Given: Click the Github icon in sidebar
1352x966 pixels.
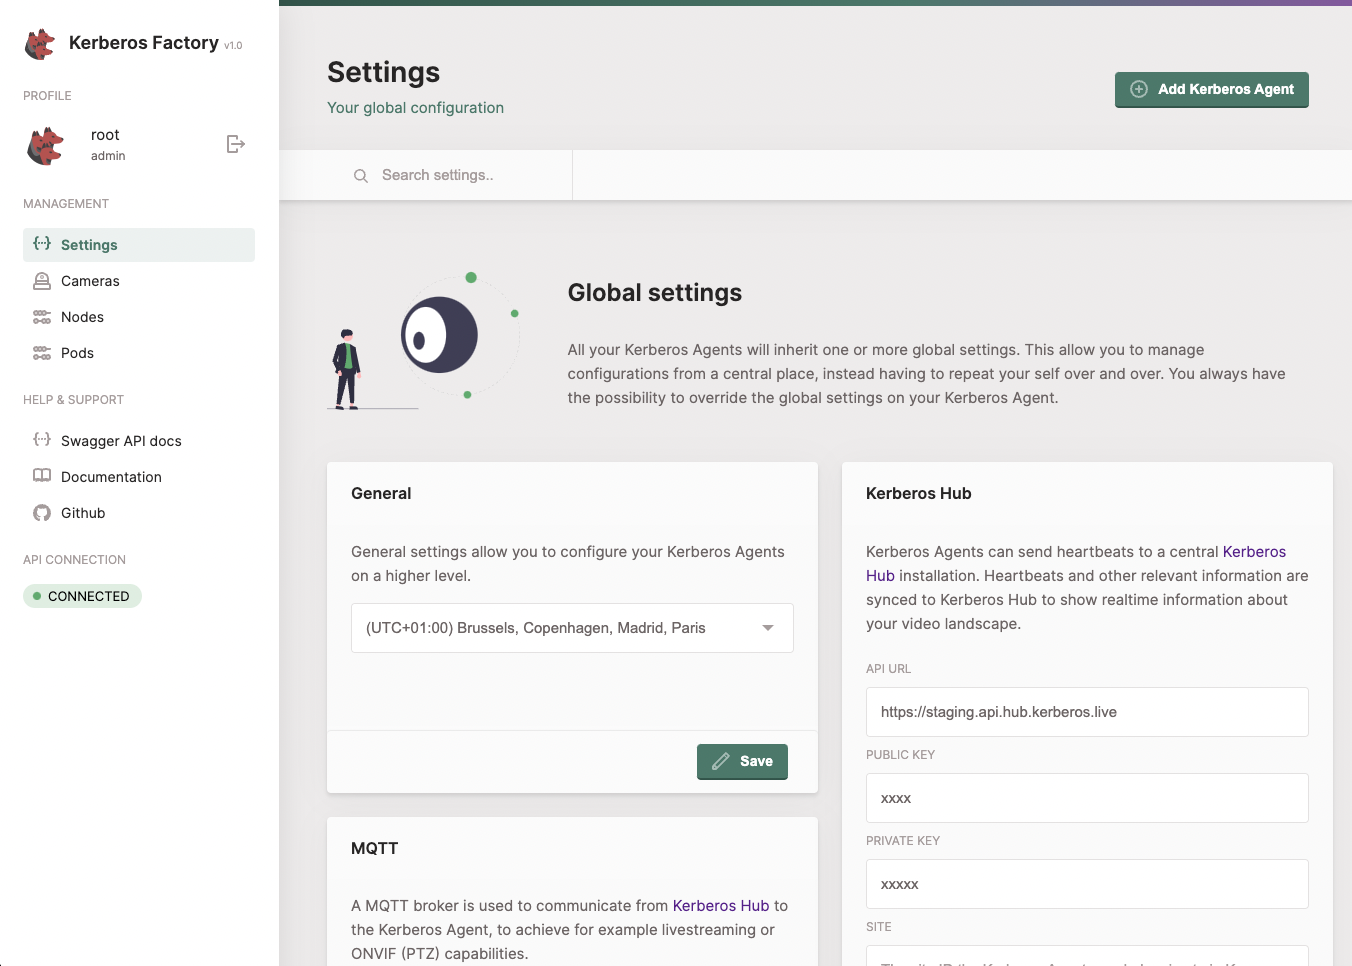Looking at the screenshot, I should [42, 513].
